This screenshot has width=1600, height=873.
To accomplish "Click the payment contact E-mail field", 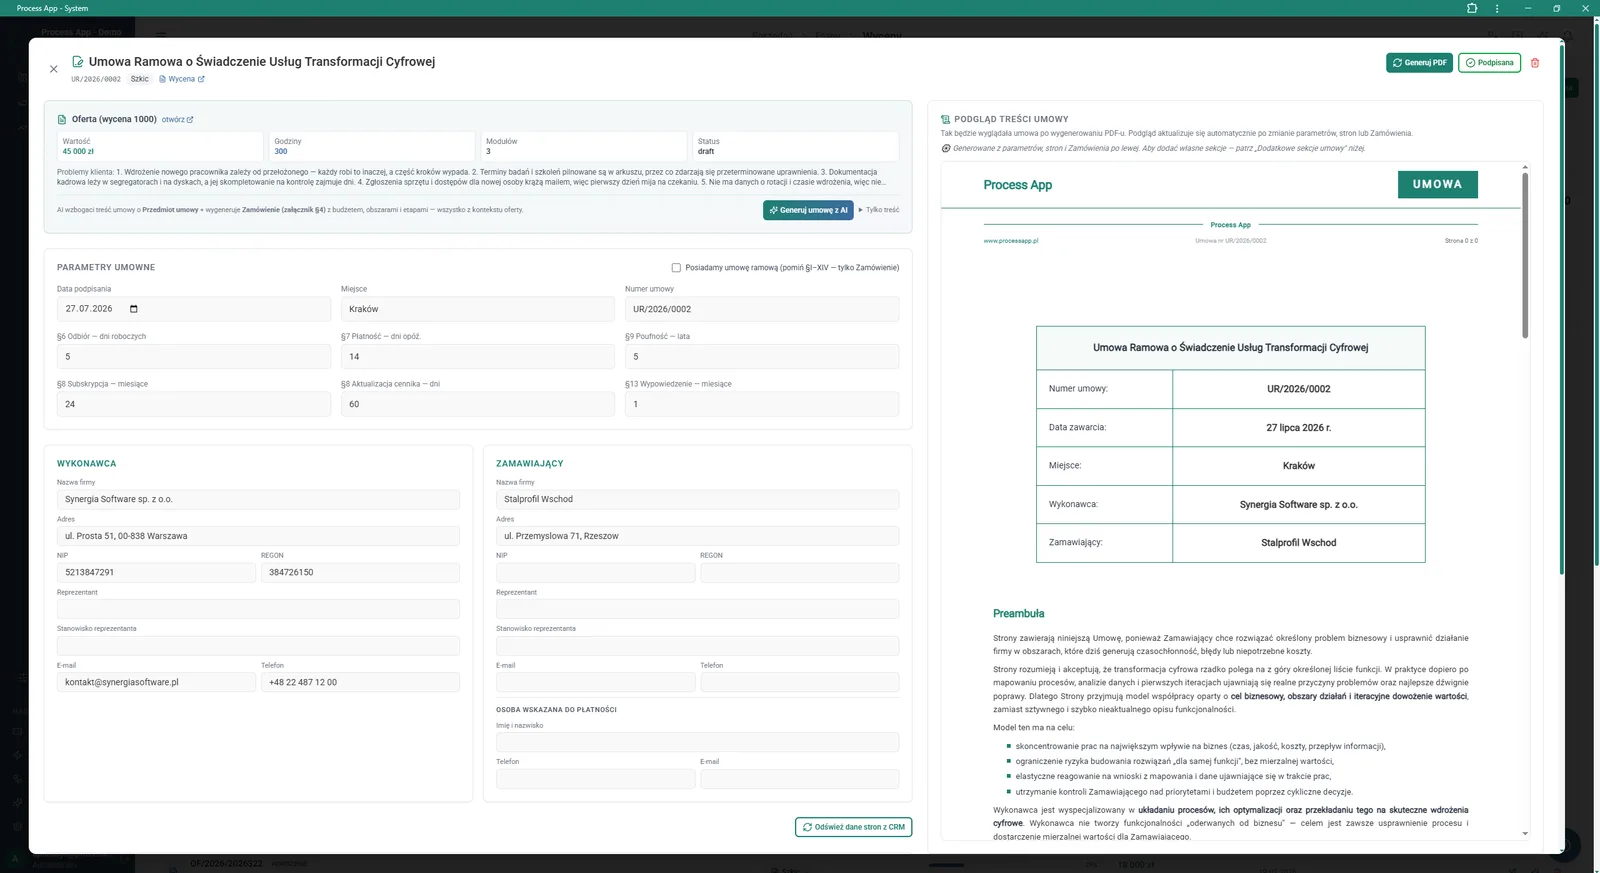I will point(799,779).
